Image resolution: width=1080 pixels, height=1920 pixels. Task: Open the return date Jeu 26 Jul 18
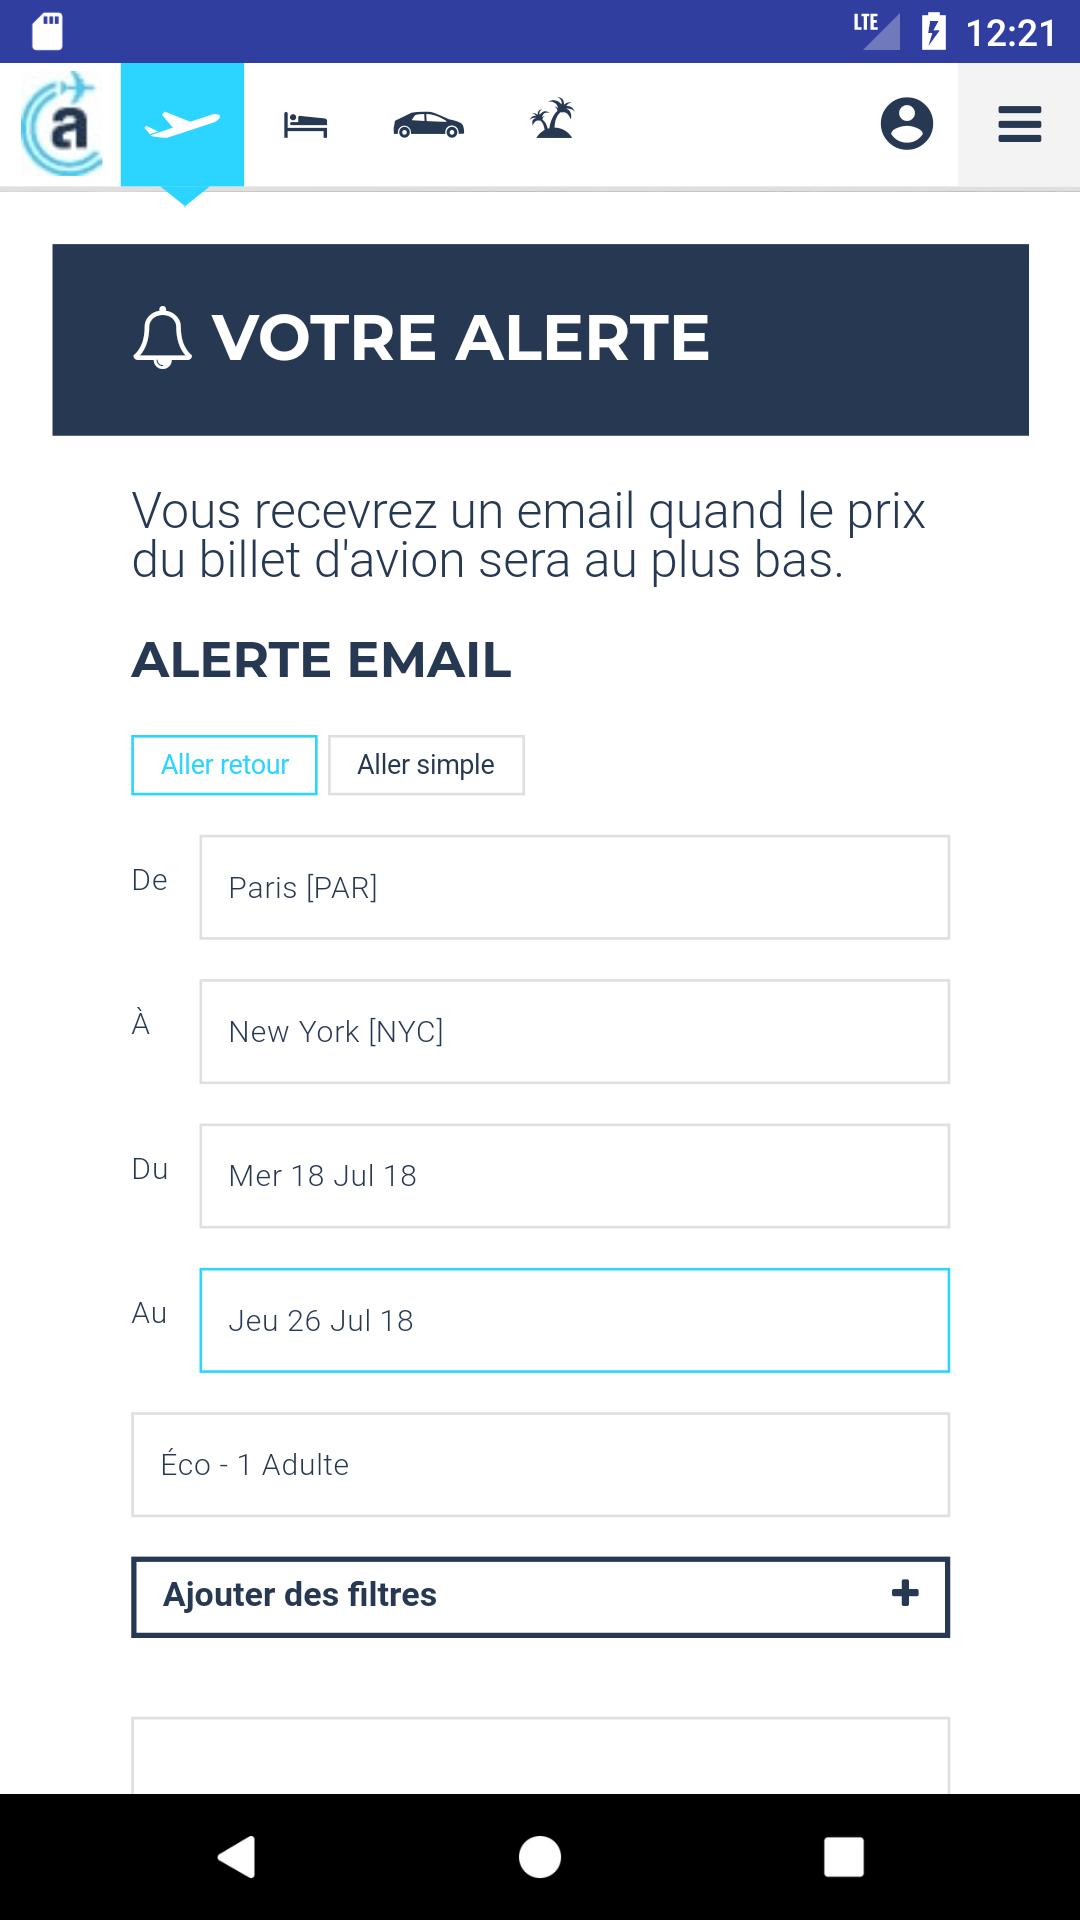pyautogui.click(x=574, y=1320)
